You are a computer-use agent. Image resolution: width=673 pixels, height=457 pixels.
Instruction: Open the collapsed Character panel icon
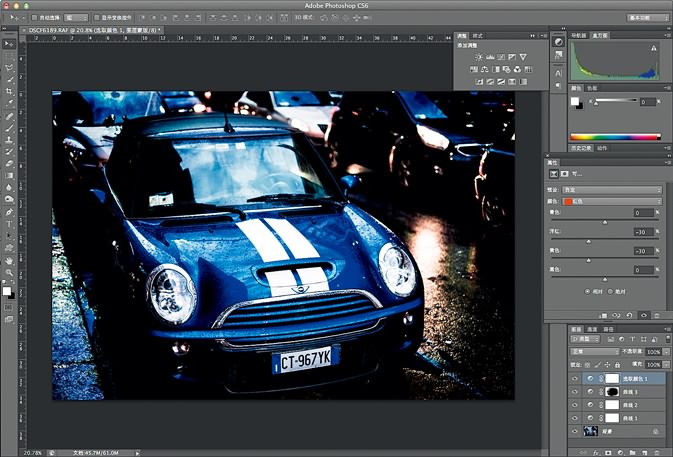[x=558, y=73]
